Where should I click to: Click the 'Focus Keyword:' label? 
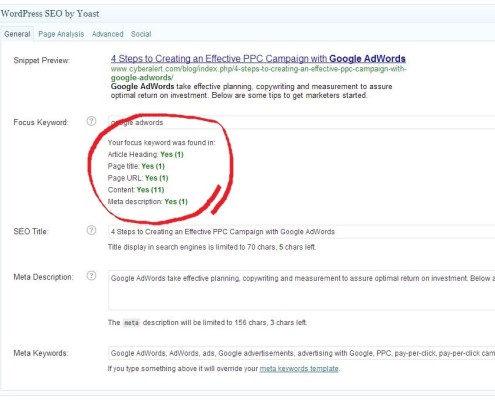coord(41,122)
